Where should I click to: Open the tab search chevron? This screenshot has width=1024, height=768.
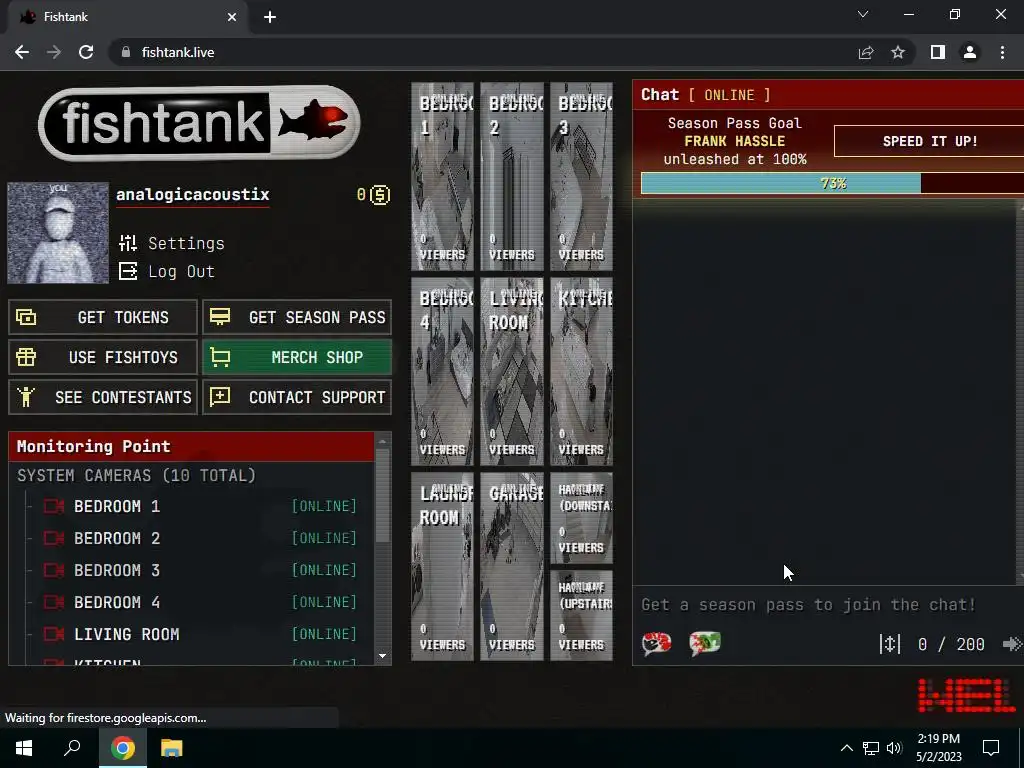(863, 14)
